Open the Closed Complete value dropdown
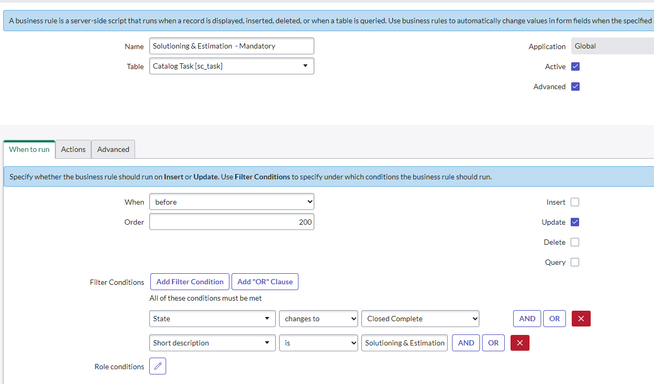The image size is (654, 384). pos(420,319)
